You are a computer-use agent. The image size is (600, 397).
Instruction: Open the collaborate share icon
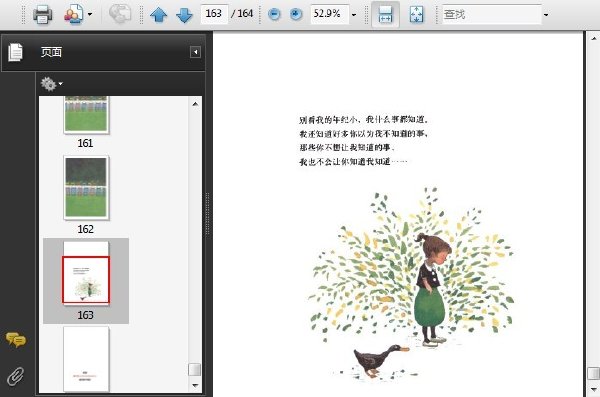(73, 15)
